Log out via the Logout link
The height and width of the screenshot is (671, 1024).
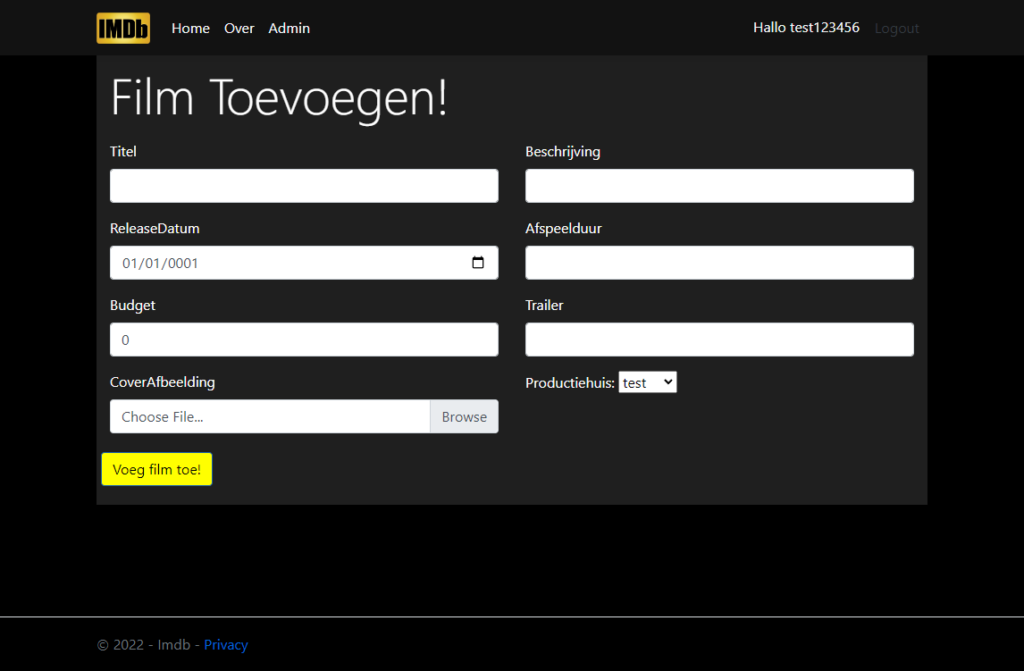[x=897, y=28]
